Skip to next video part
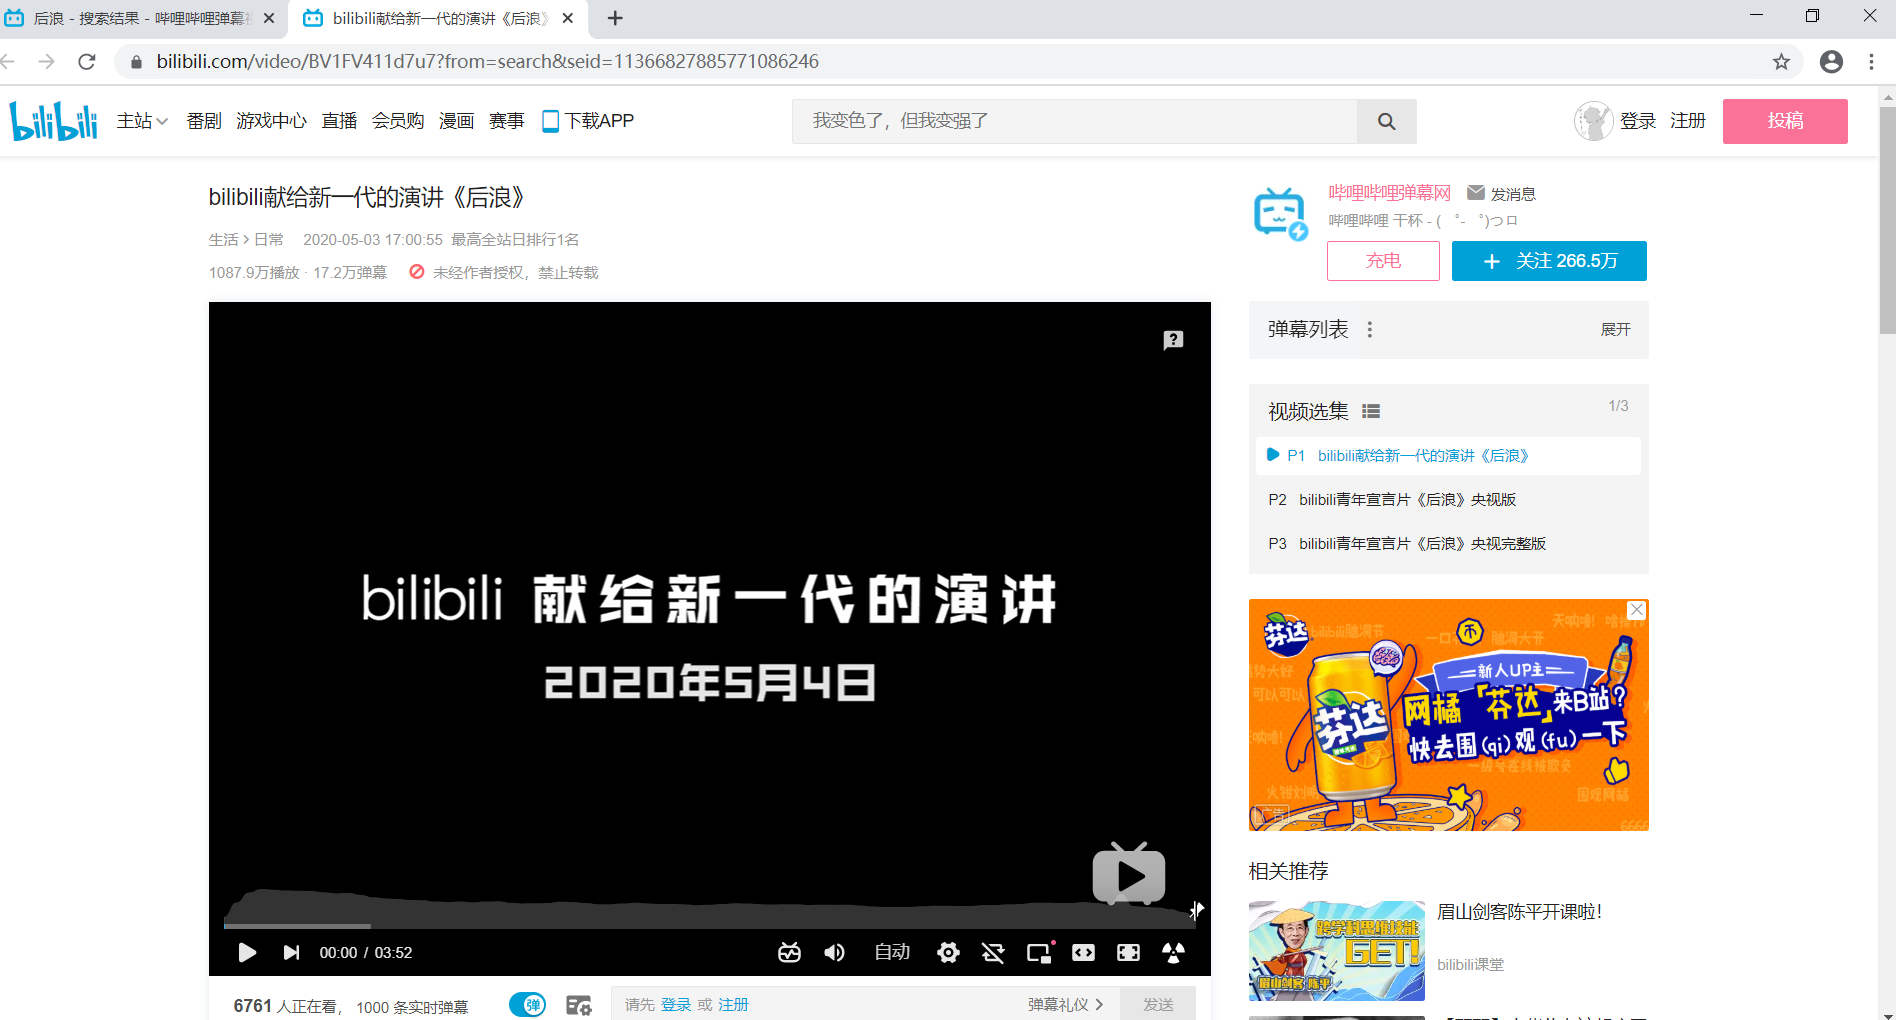Screen dimensions: 1896x1020 291,952
